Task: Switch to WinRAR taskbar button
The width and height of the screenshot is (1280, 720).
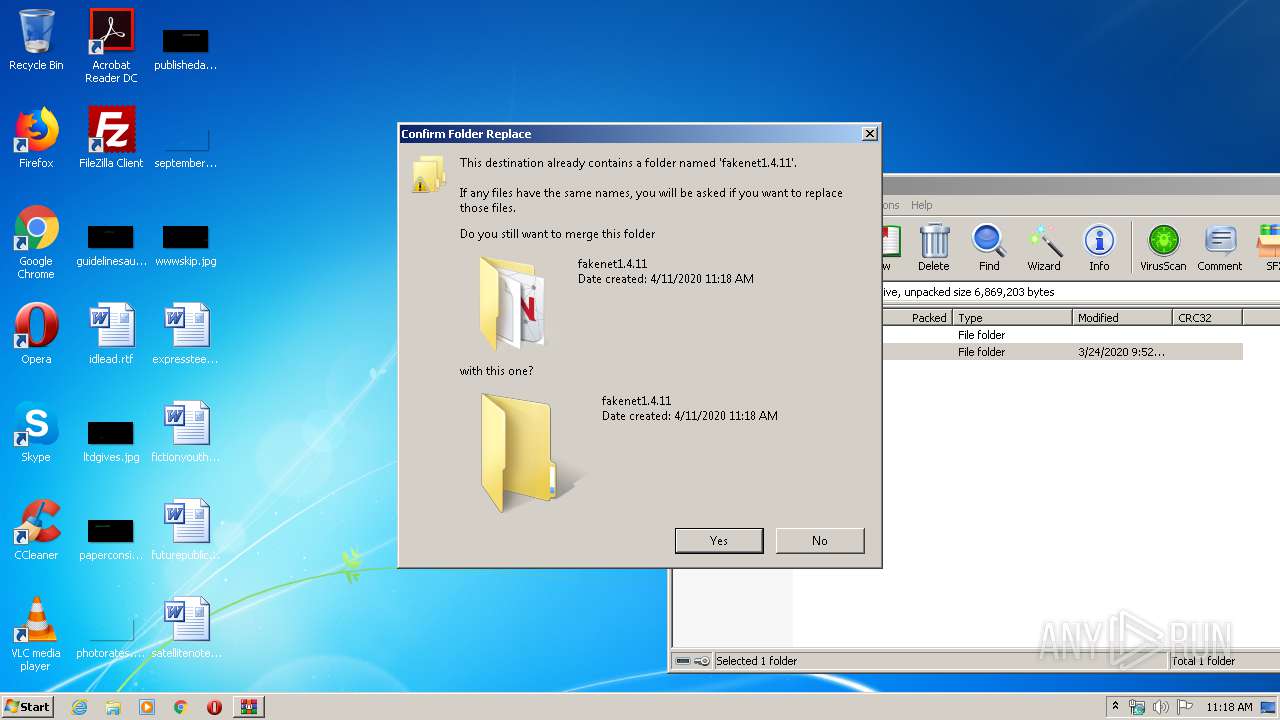Action: click(249, 707)
